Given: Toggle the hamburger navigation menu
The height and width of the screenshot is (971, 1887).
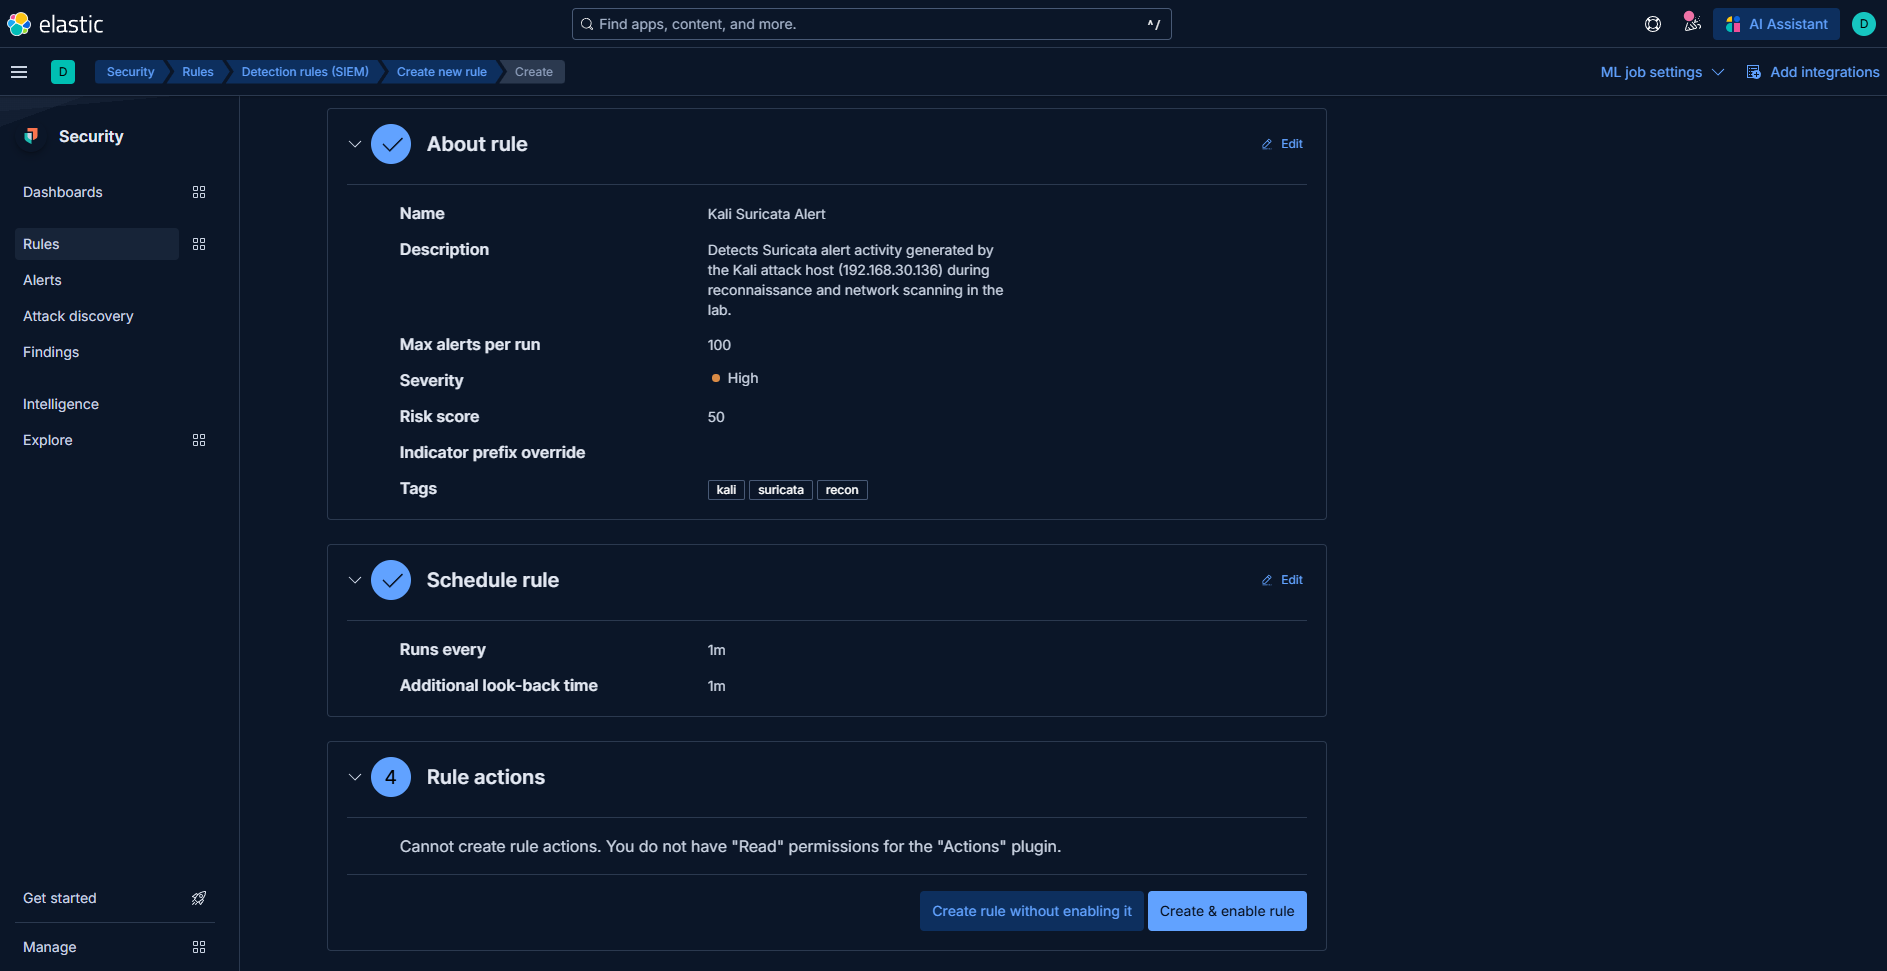Looking at the screenshot, I should click(x=19, y=72).
